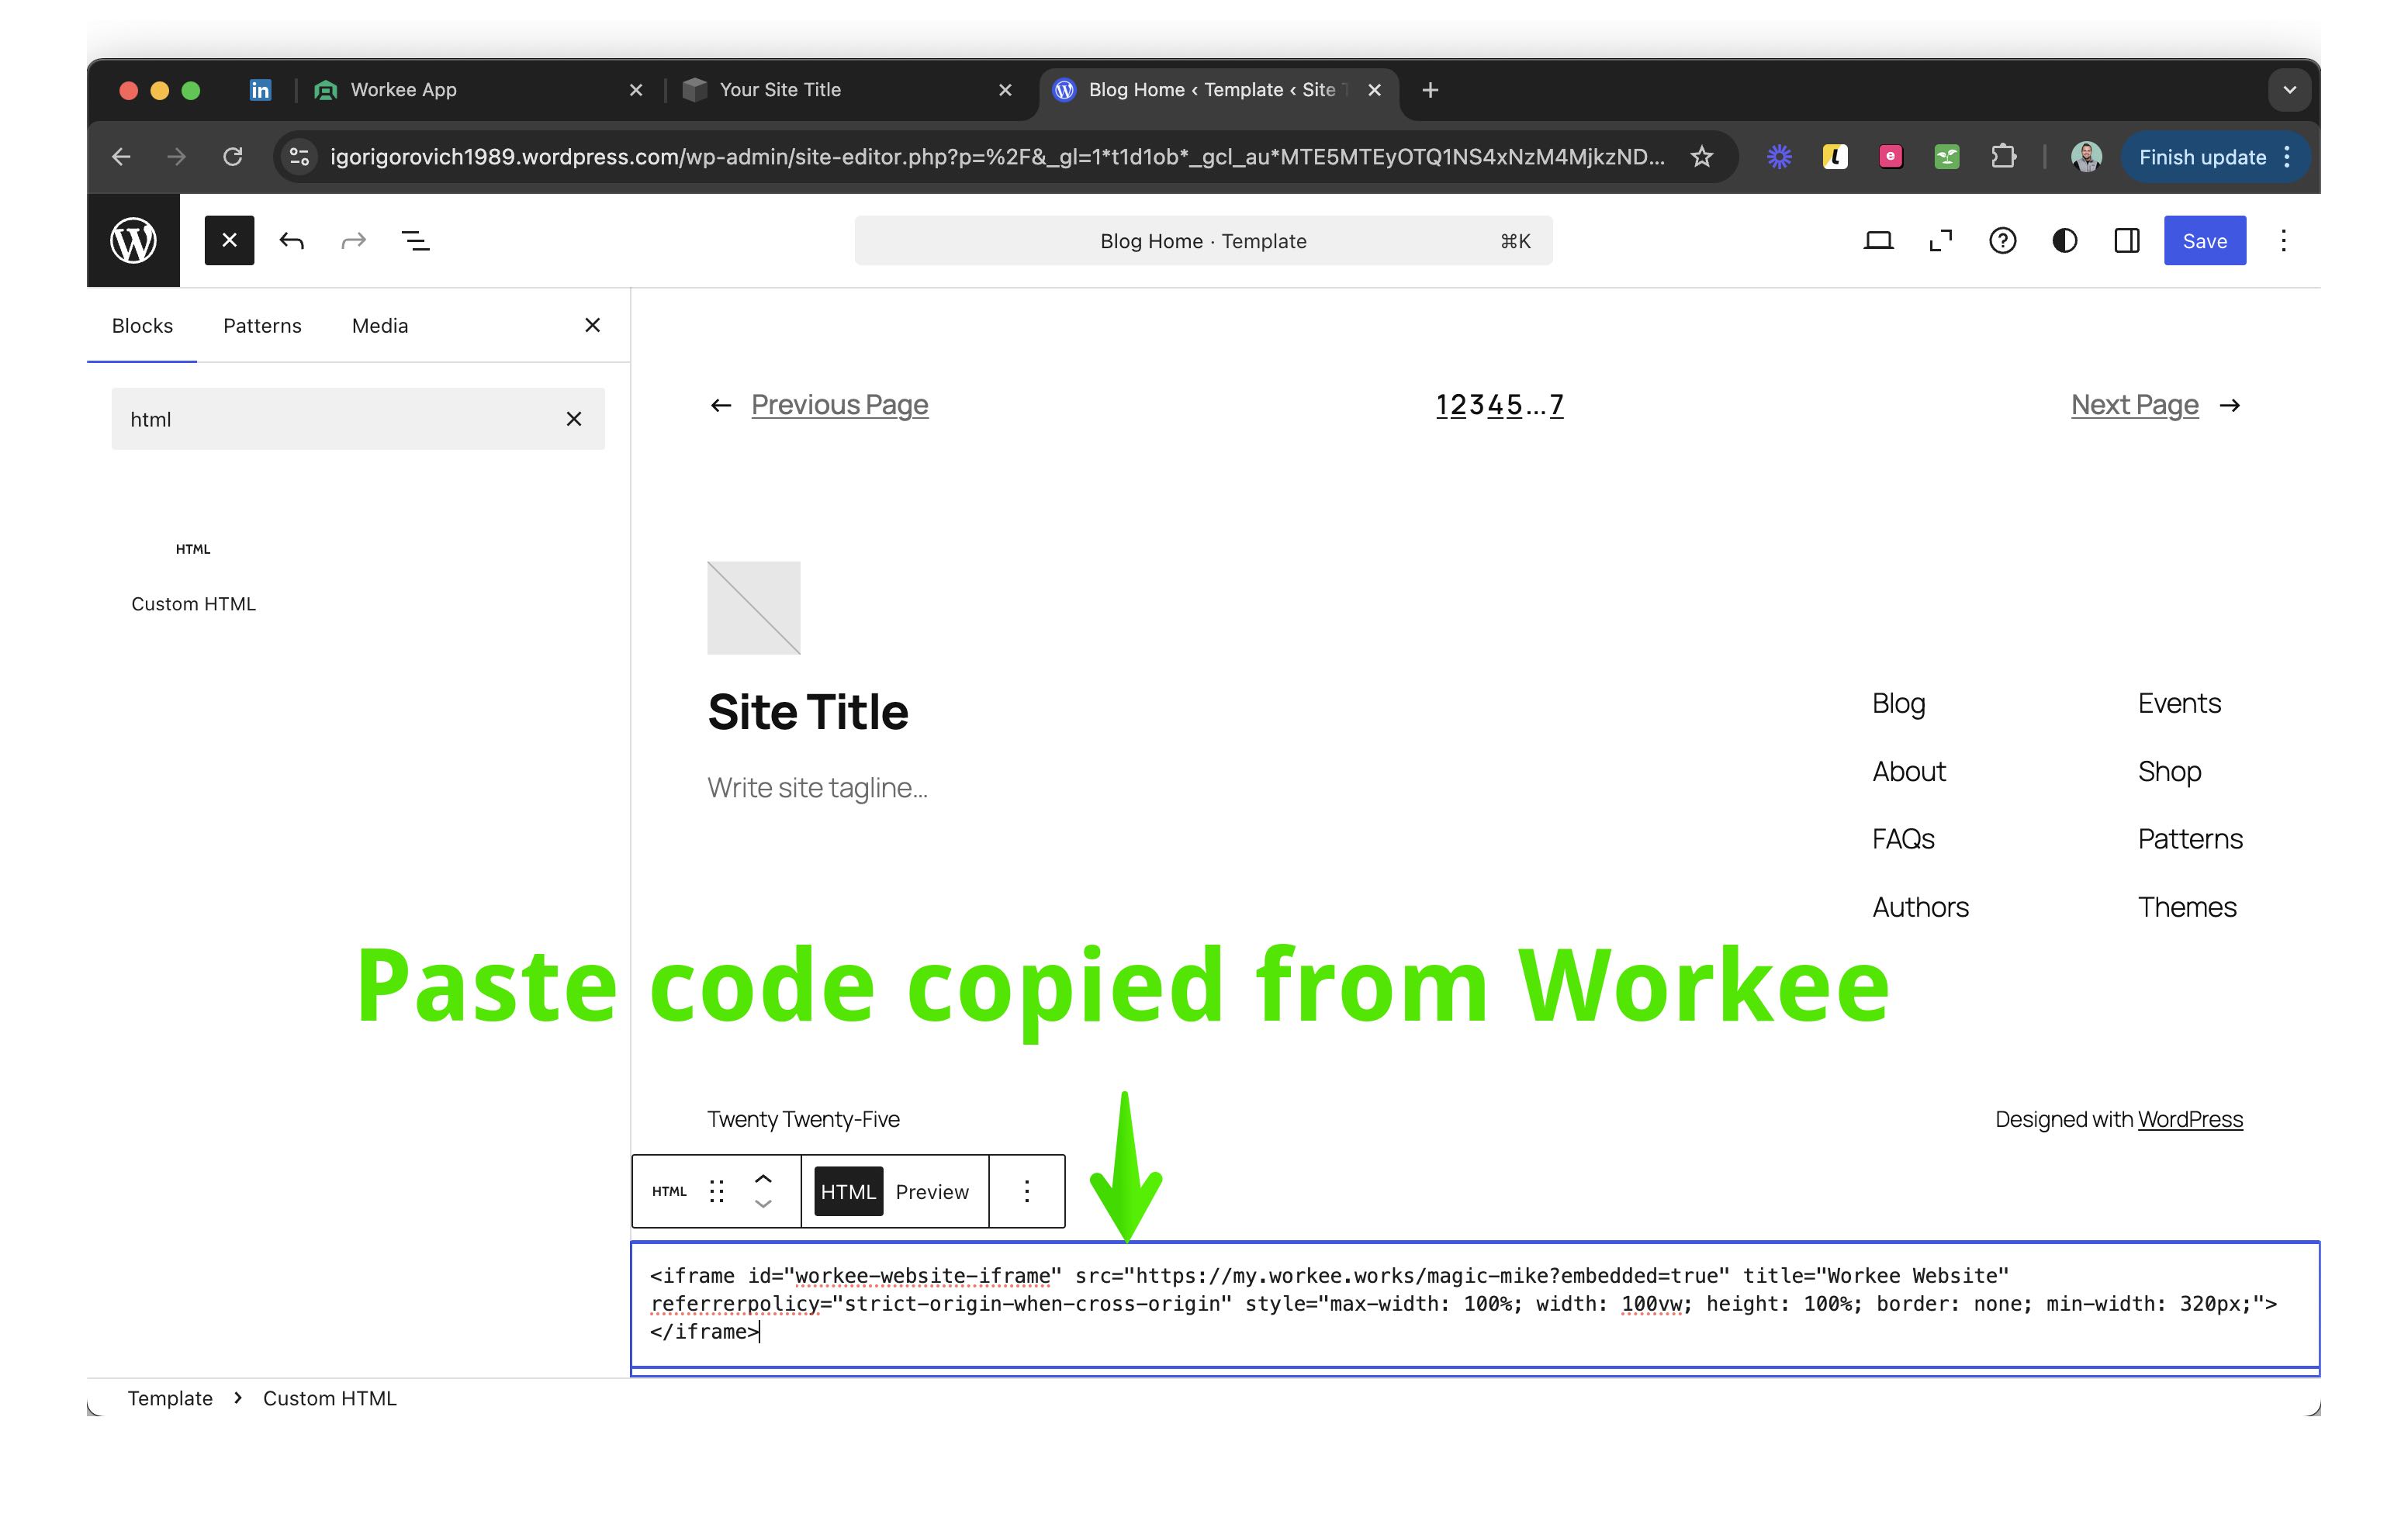This screenshot has width=2408, height=1531.
Task: Expand the tab search dropdown
Action: point(2289,90)
